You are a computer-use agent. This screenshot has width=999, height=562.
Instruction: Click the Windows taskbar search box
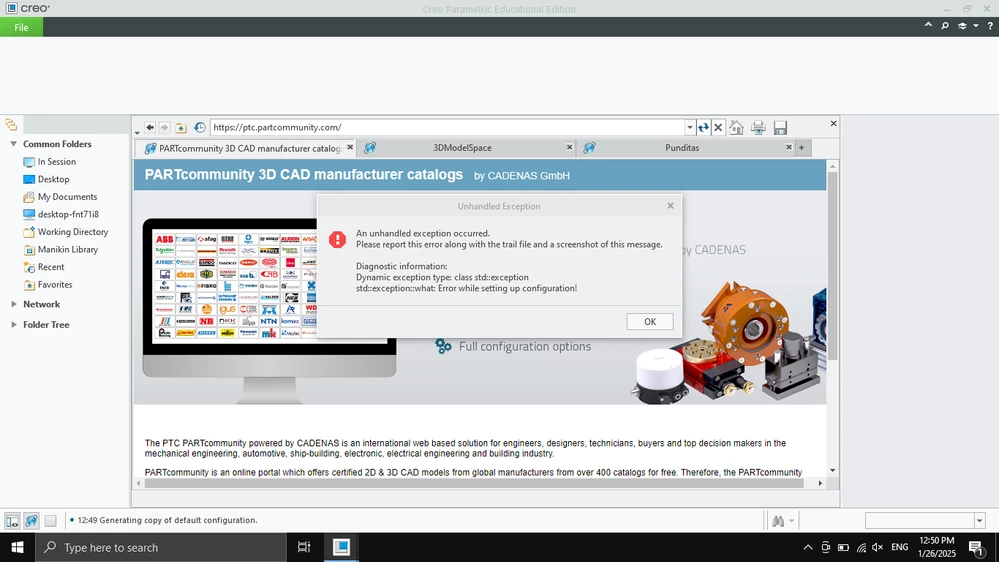(x=161, y=547)
